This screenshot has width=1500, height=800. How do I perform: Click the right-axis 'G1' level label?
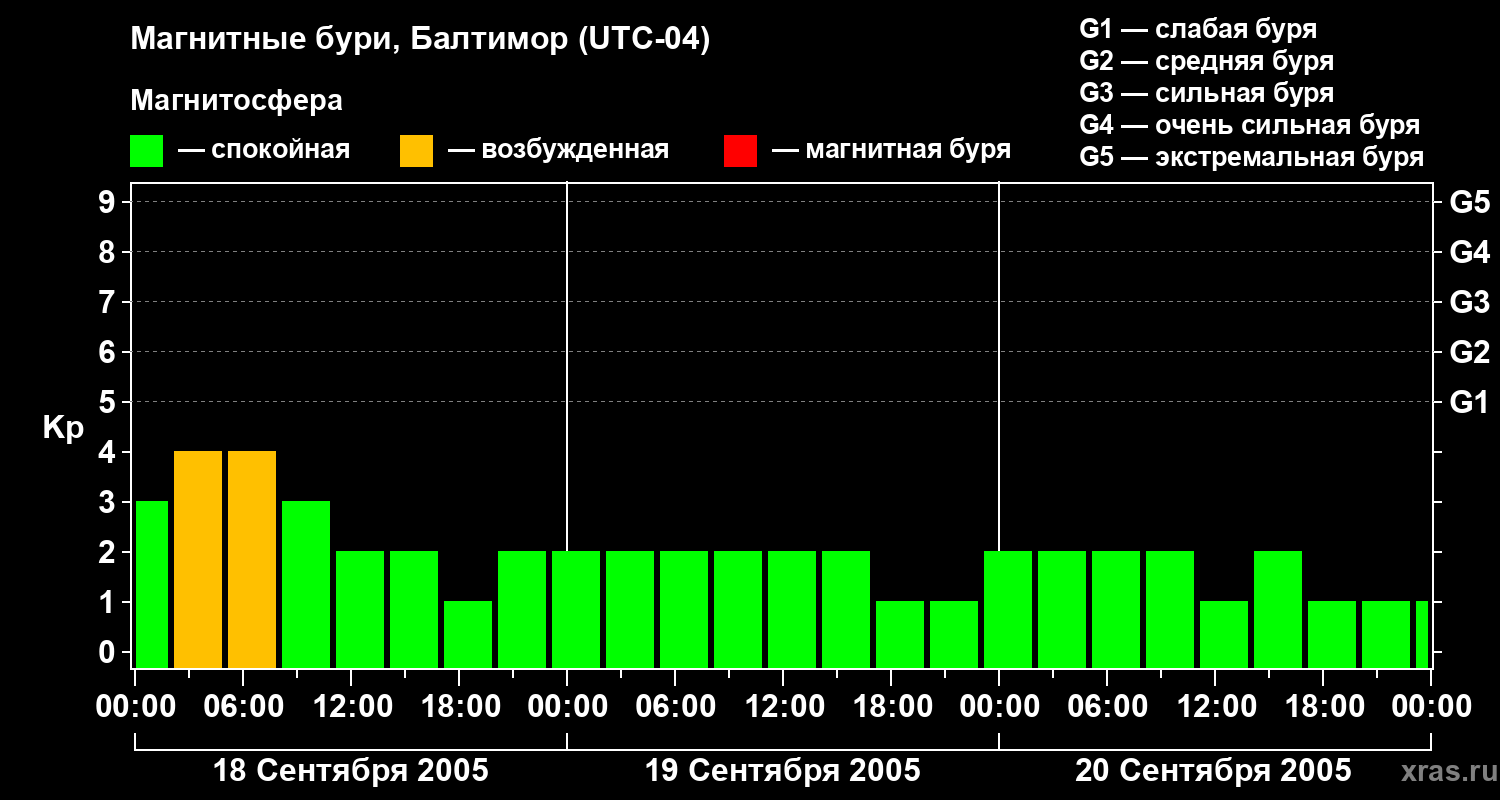[x=1470, y=402]
